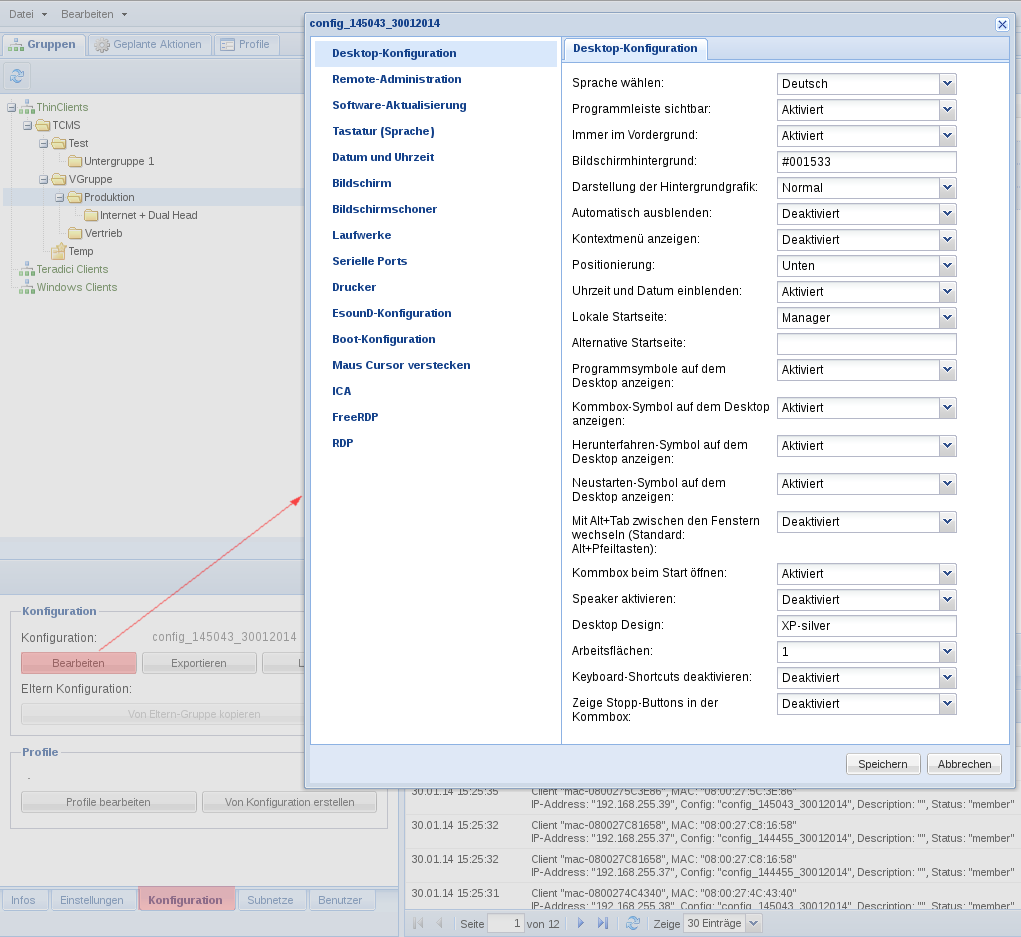Select the ThinClients root node icon
1021x937 pixels.
[x=26, y=107]
